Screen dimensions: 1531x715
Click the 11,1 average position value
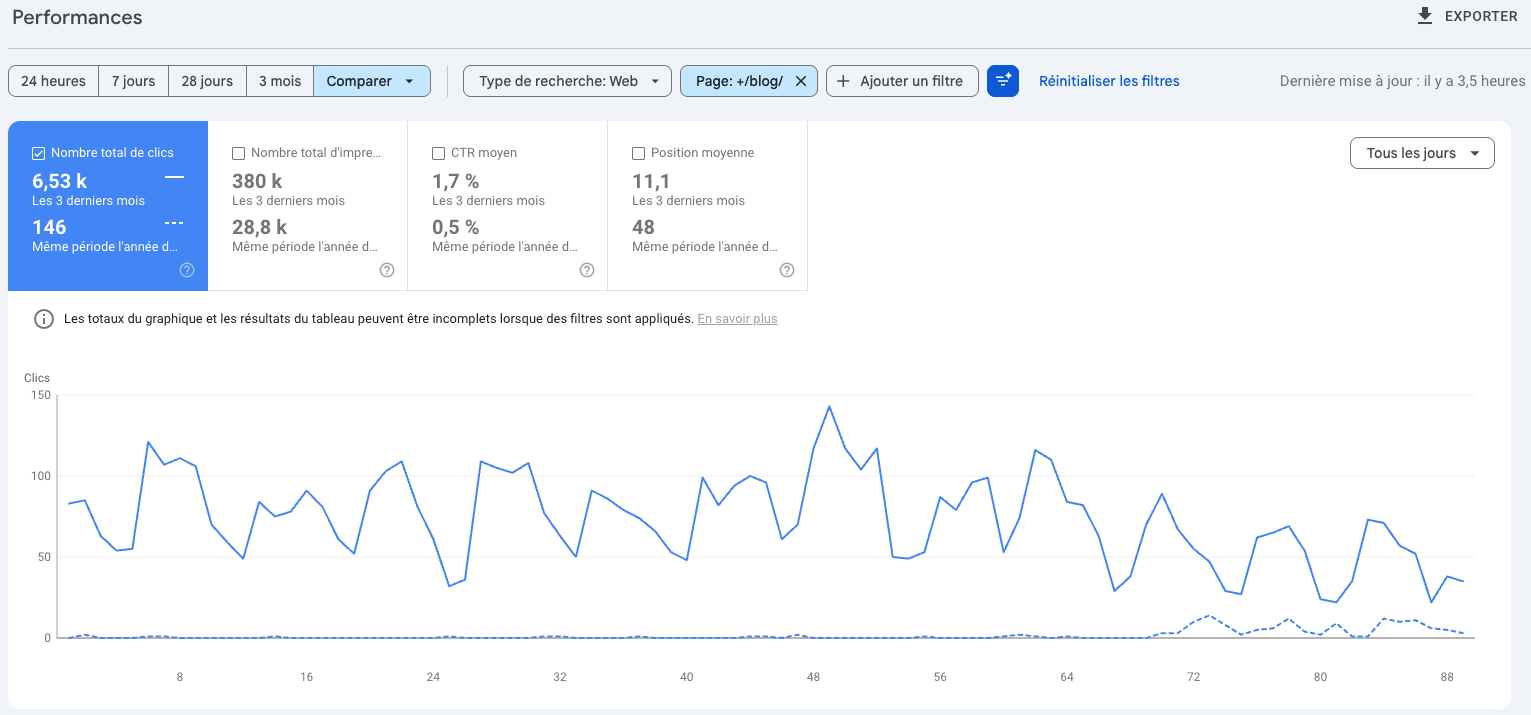click(651, 181)
